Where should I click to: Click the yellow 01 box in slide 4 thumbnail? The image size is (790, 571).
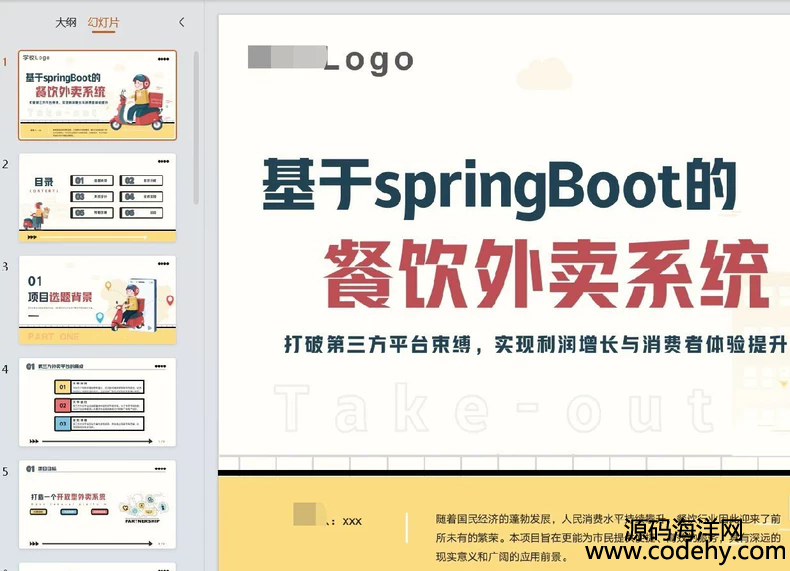(x=62, y=387)
